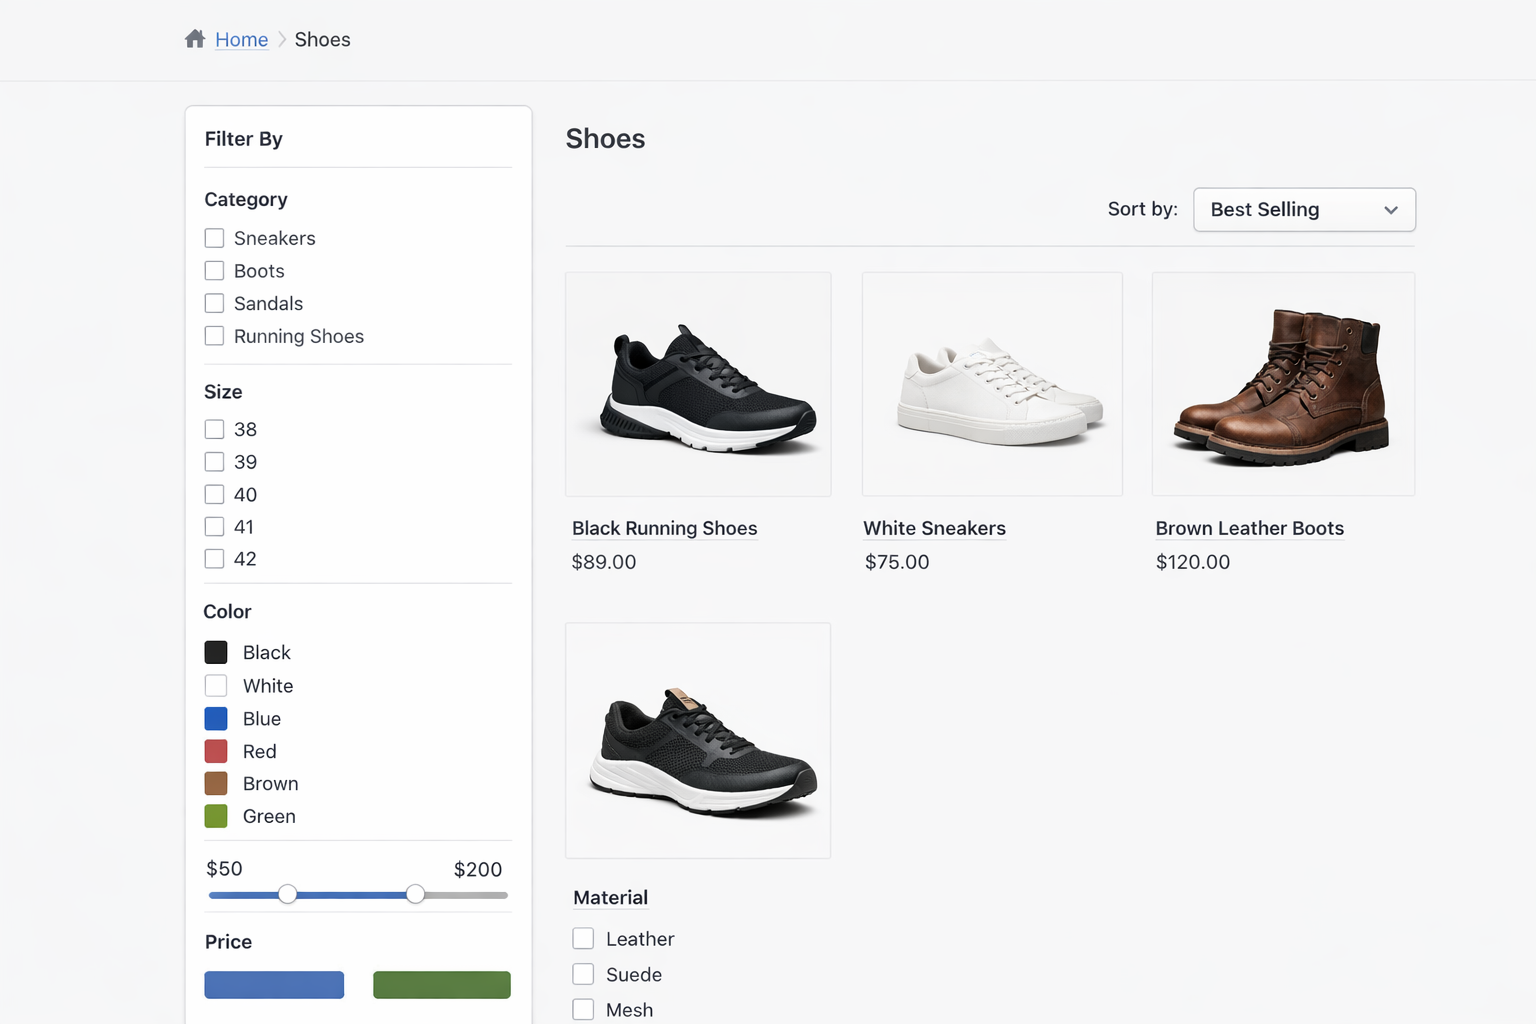Open the Brown Leather Boots product link
Image resolution: width=1536 pixels, height=1024 pixels.
[1250, 528]
